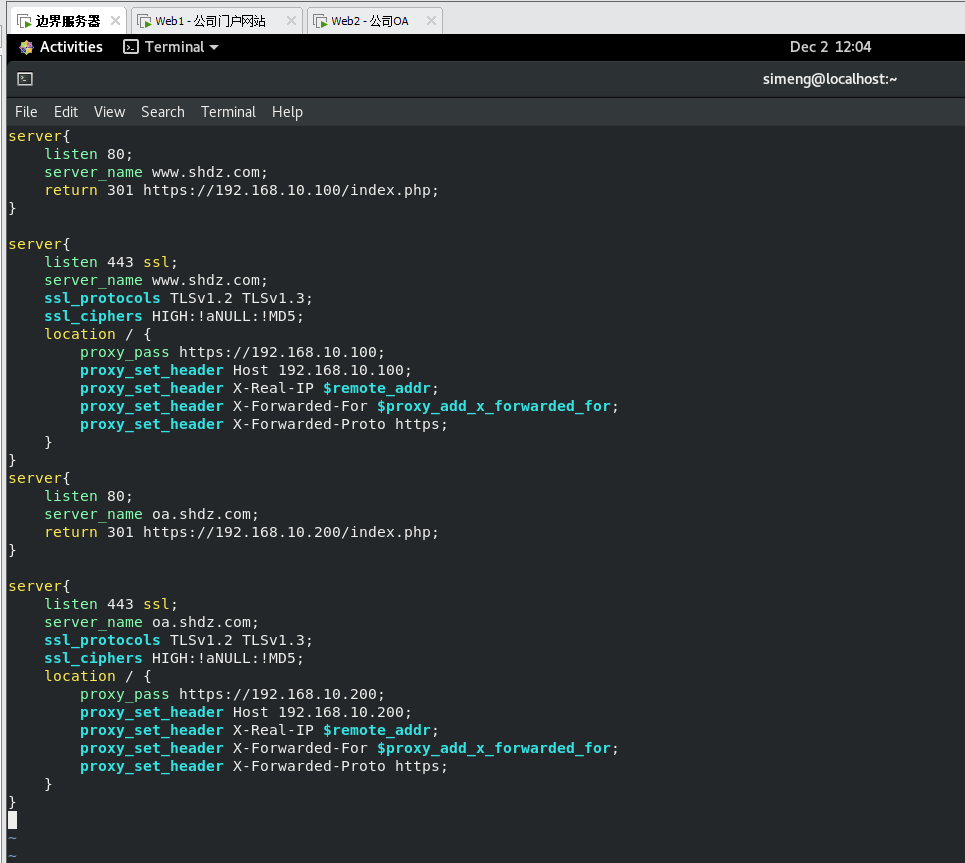Open the View menu
Image resolution: width=965 pixels, height=863 pixels.
pos(109,112)
